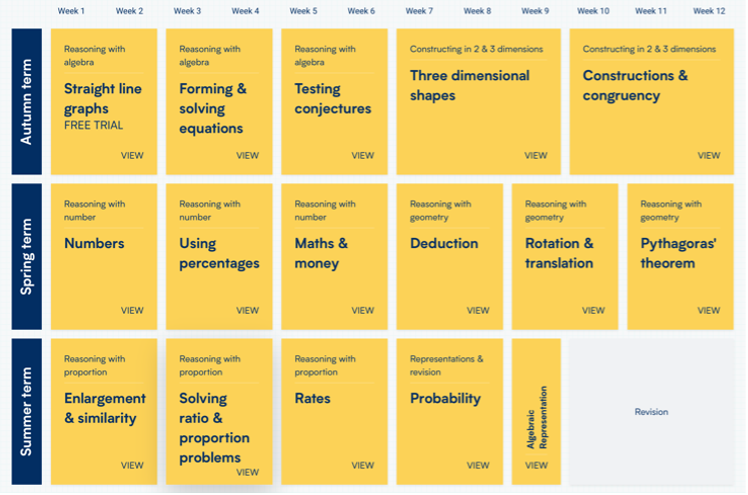The height and width of the screenshot is (495, 748).
Task: Click VIEW on Solving ratio & proportion problems
Action: (247, 472)
